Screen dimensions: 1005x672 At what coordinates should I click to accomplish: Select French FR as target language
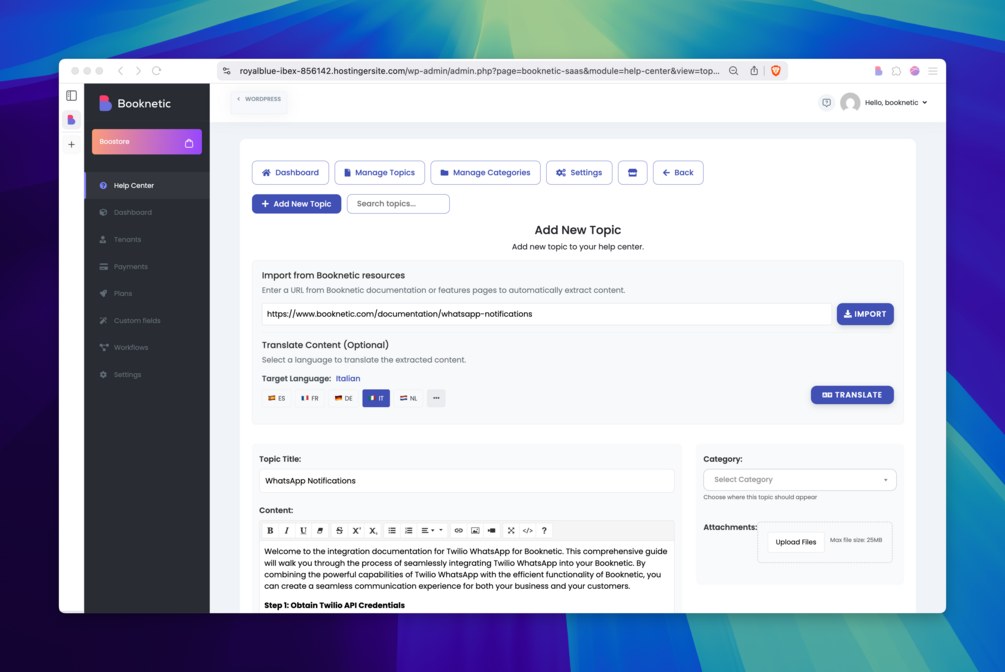tap(310, 398)
